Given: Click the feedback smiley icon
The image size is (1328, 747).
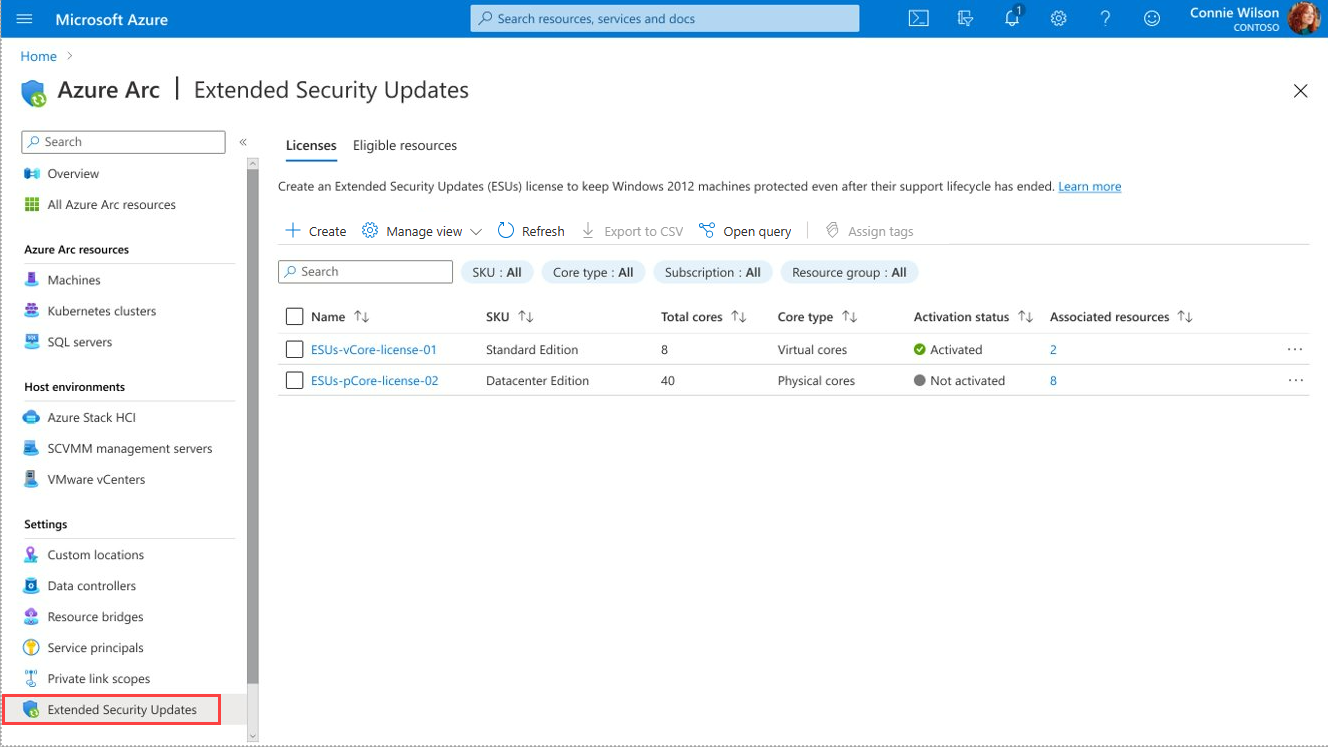Looking at the screenshot, I should 1152,19.
